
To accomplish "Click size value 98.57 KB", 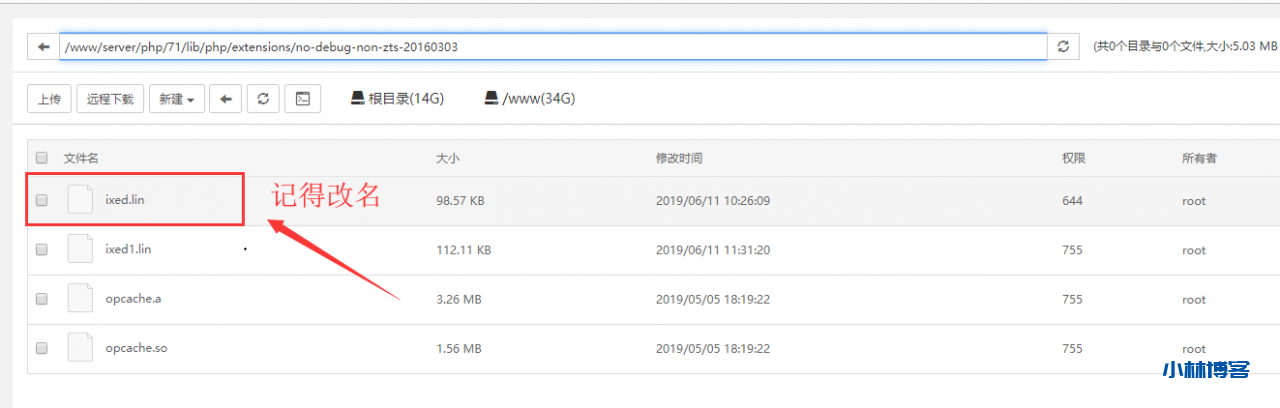I will (460, 201).
